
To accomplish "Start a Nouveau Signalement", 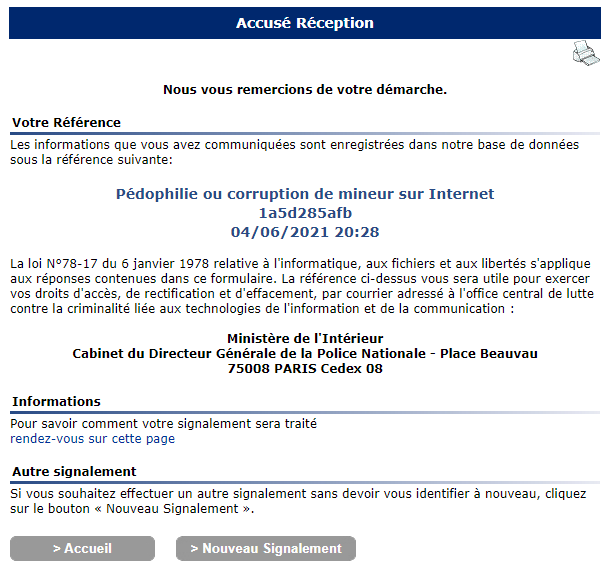I will 266,548.
